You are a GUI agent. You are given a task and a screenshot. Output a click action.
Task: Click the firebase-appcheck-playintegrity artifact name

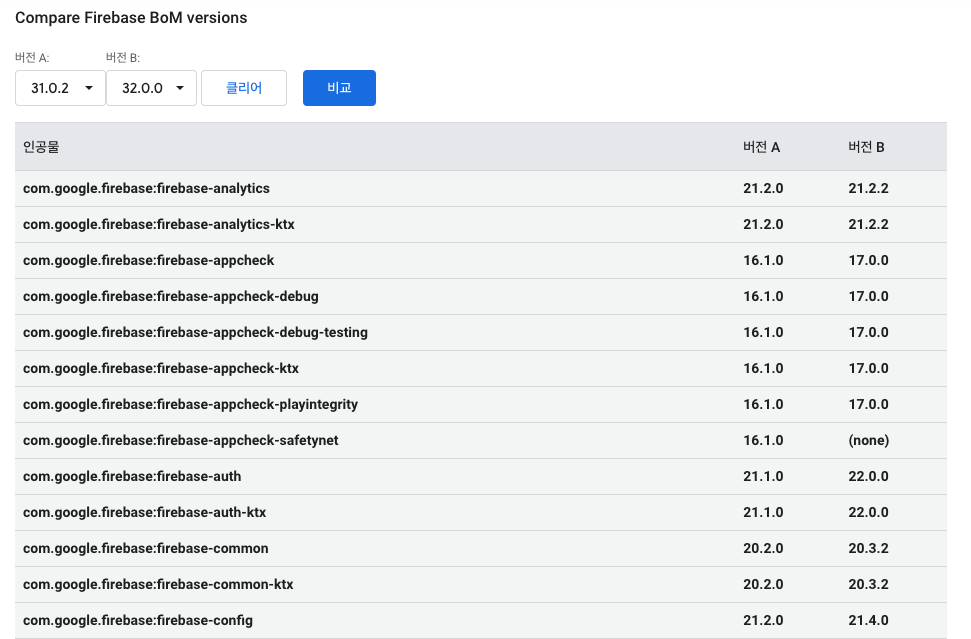[x=190, y=404]
